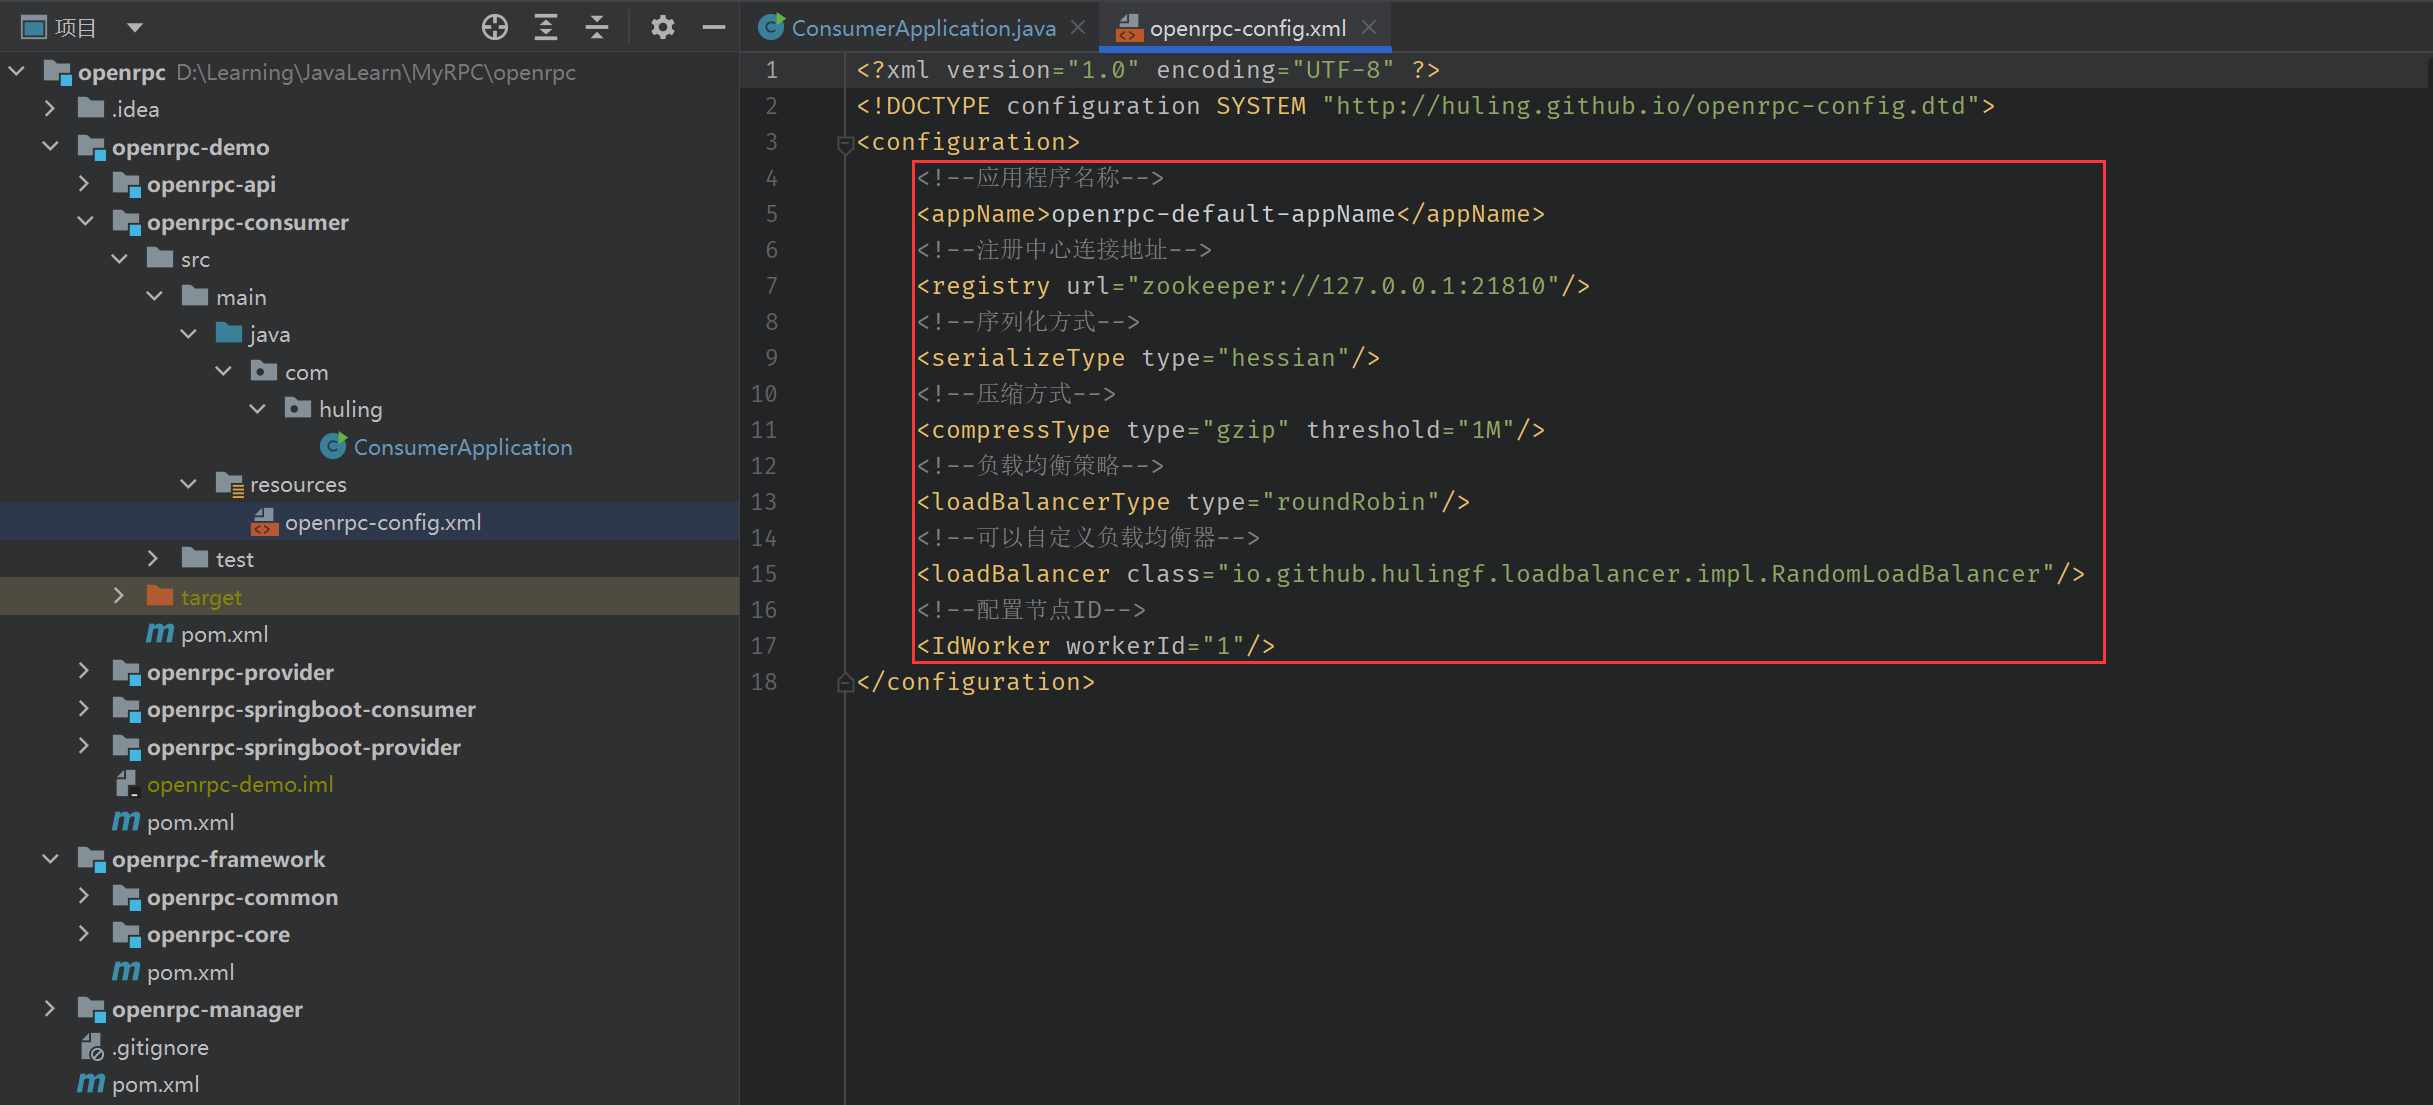2433x1105 pixels.
Task: Click the locate/select opened file target icon
Action: (x=494, y=27)
